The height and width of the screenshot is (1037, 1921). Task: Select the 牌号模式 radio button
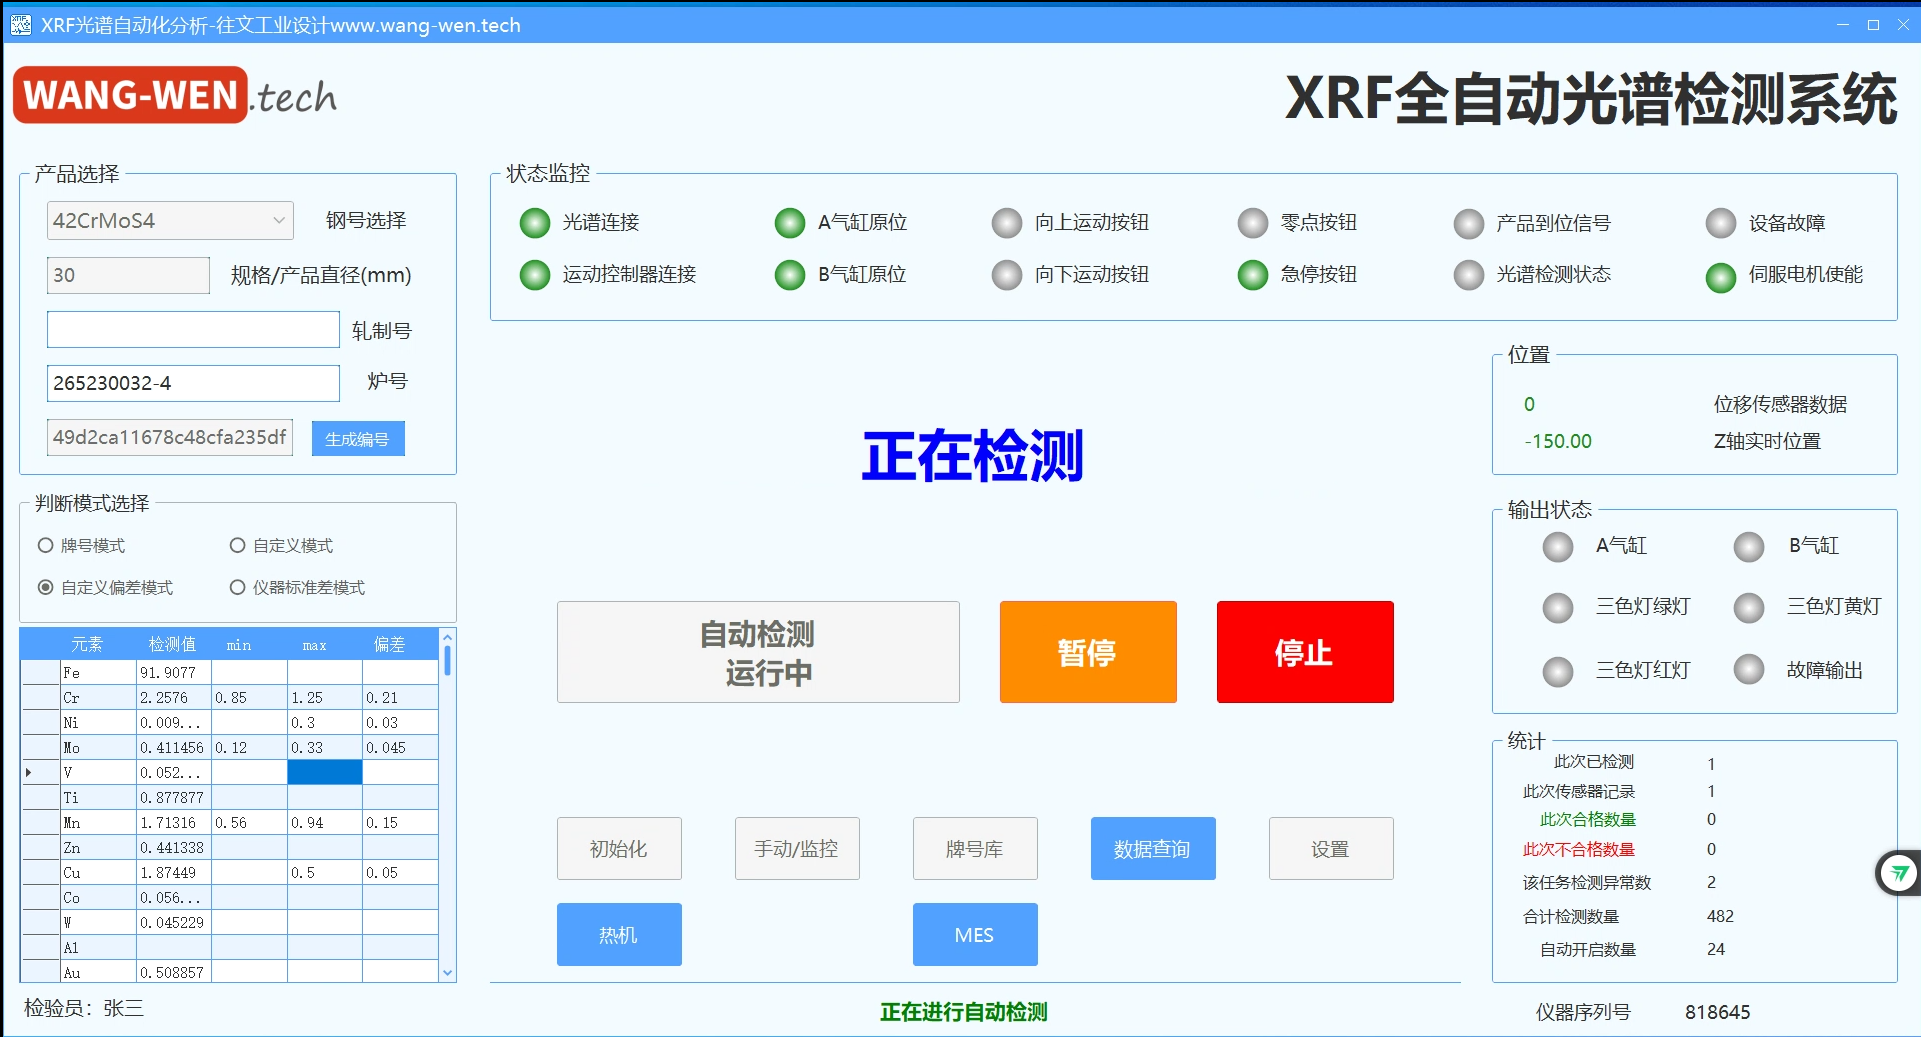[45, 545]
